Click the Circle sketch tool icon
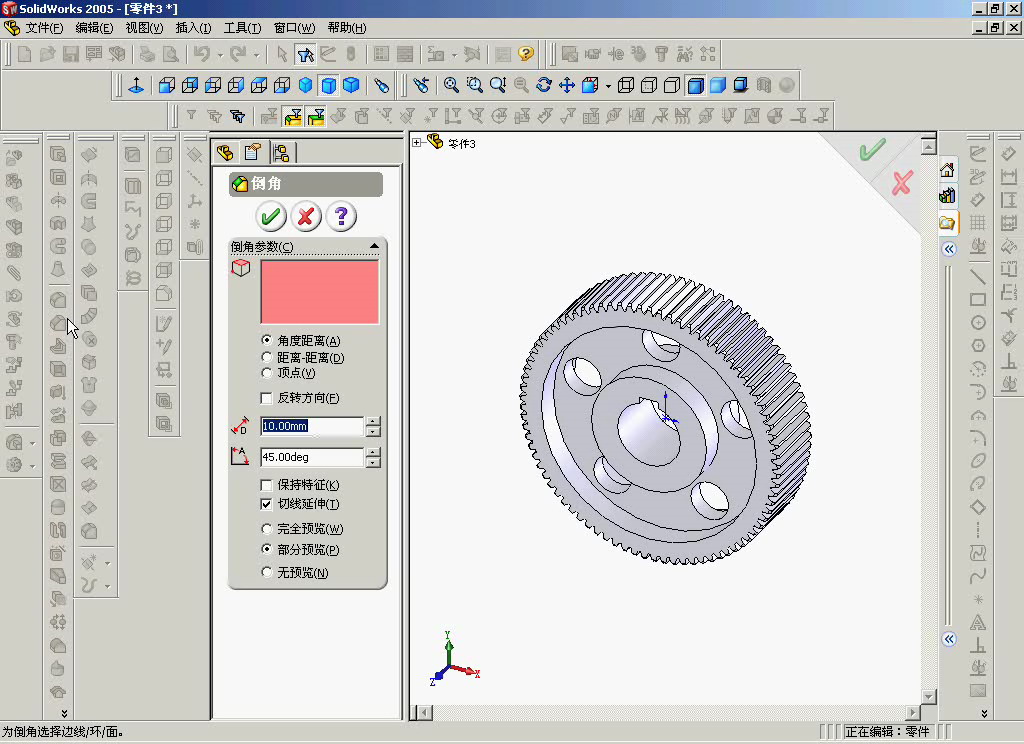 (978, 323)
